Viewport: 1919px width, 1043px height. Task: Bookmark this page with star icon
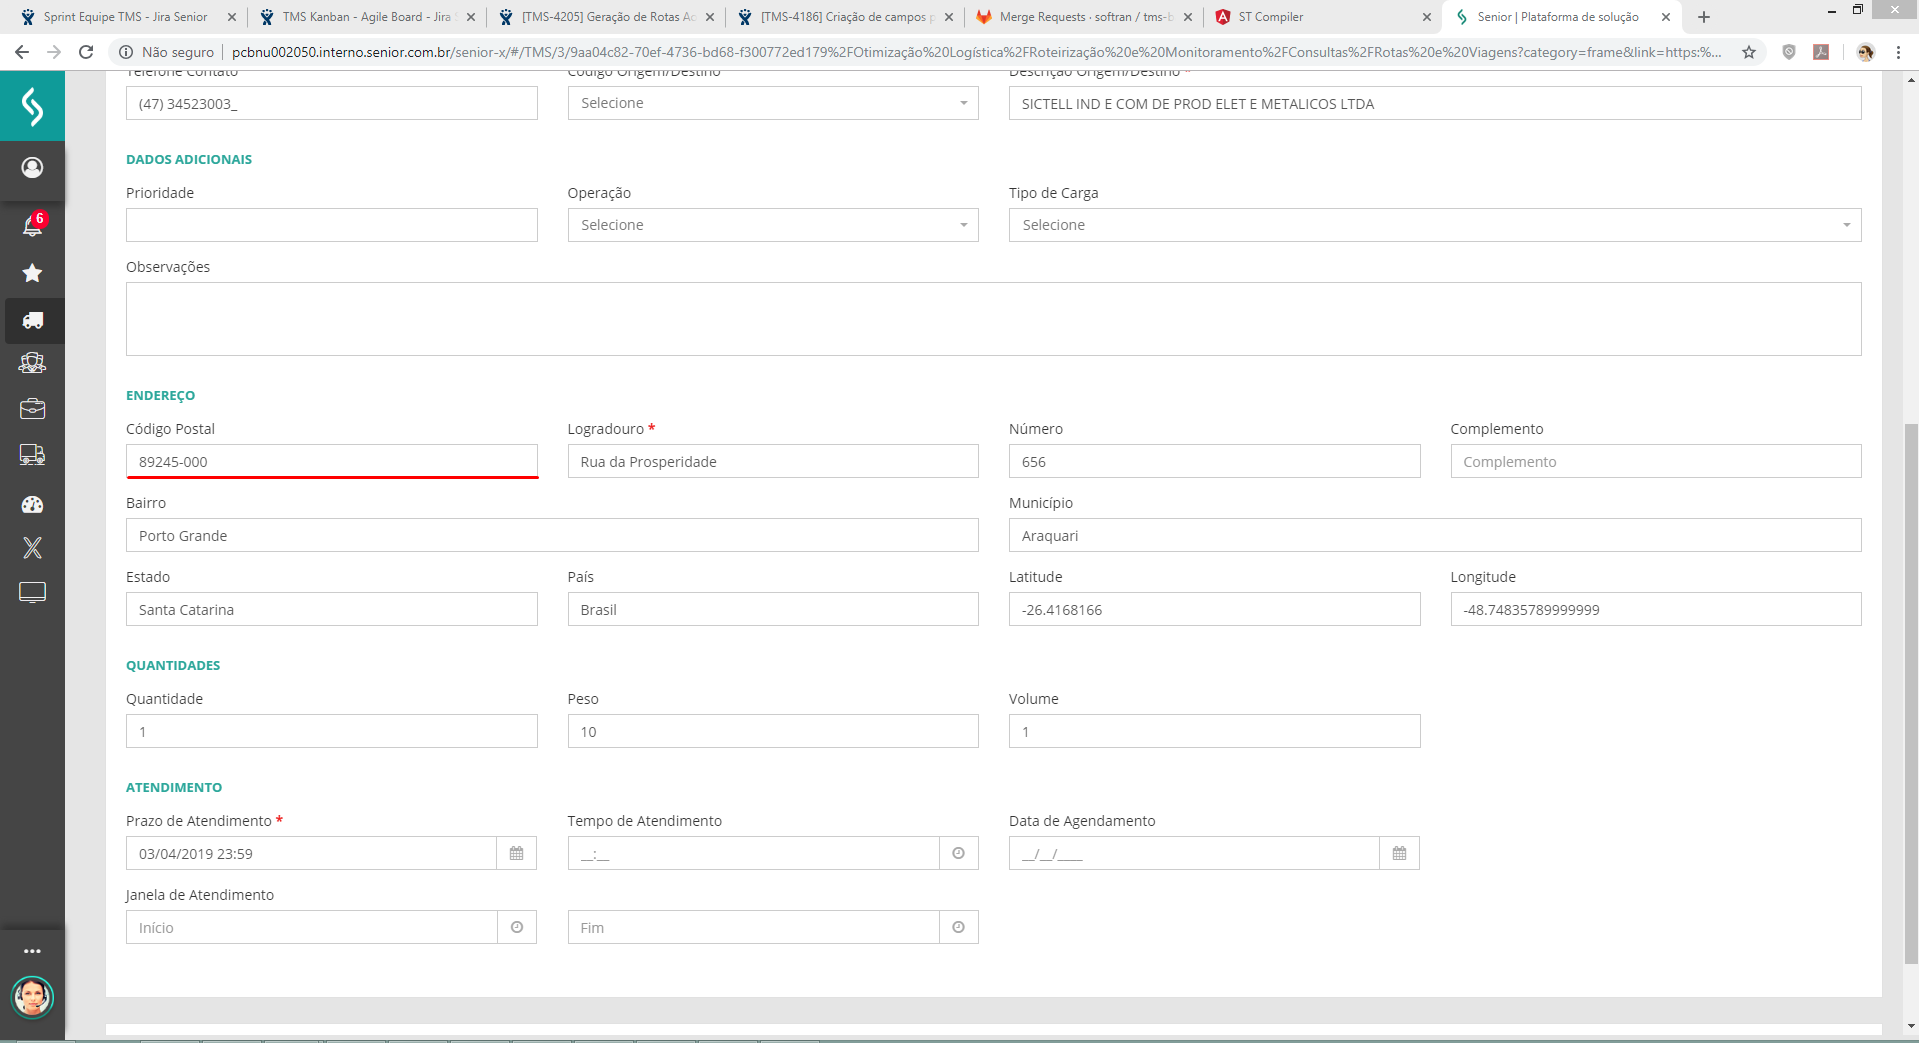click(1749, 52)
